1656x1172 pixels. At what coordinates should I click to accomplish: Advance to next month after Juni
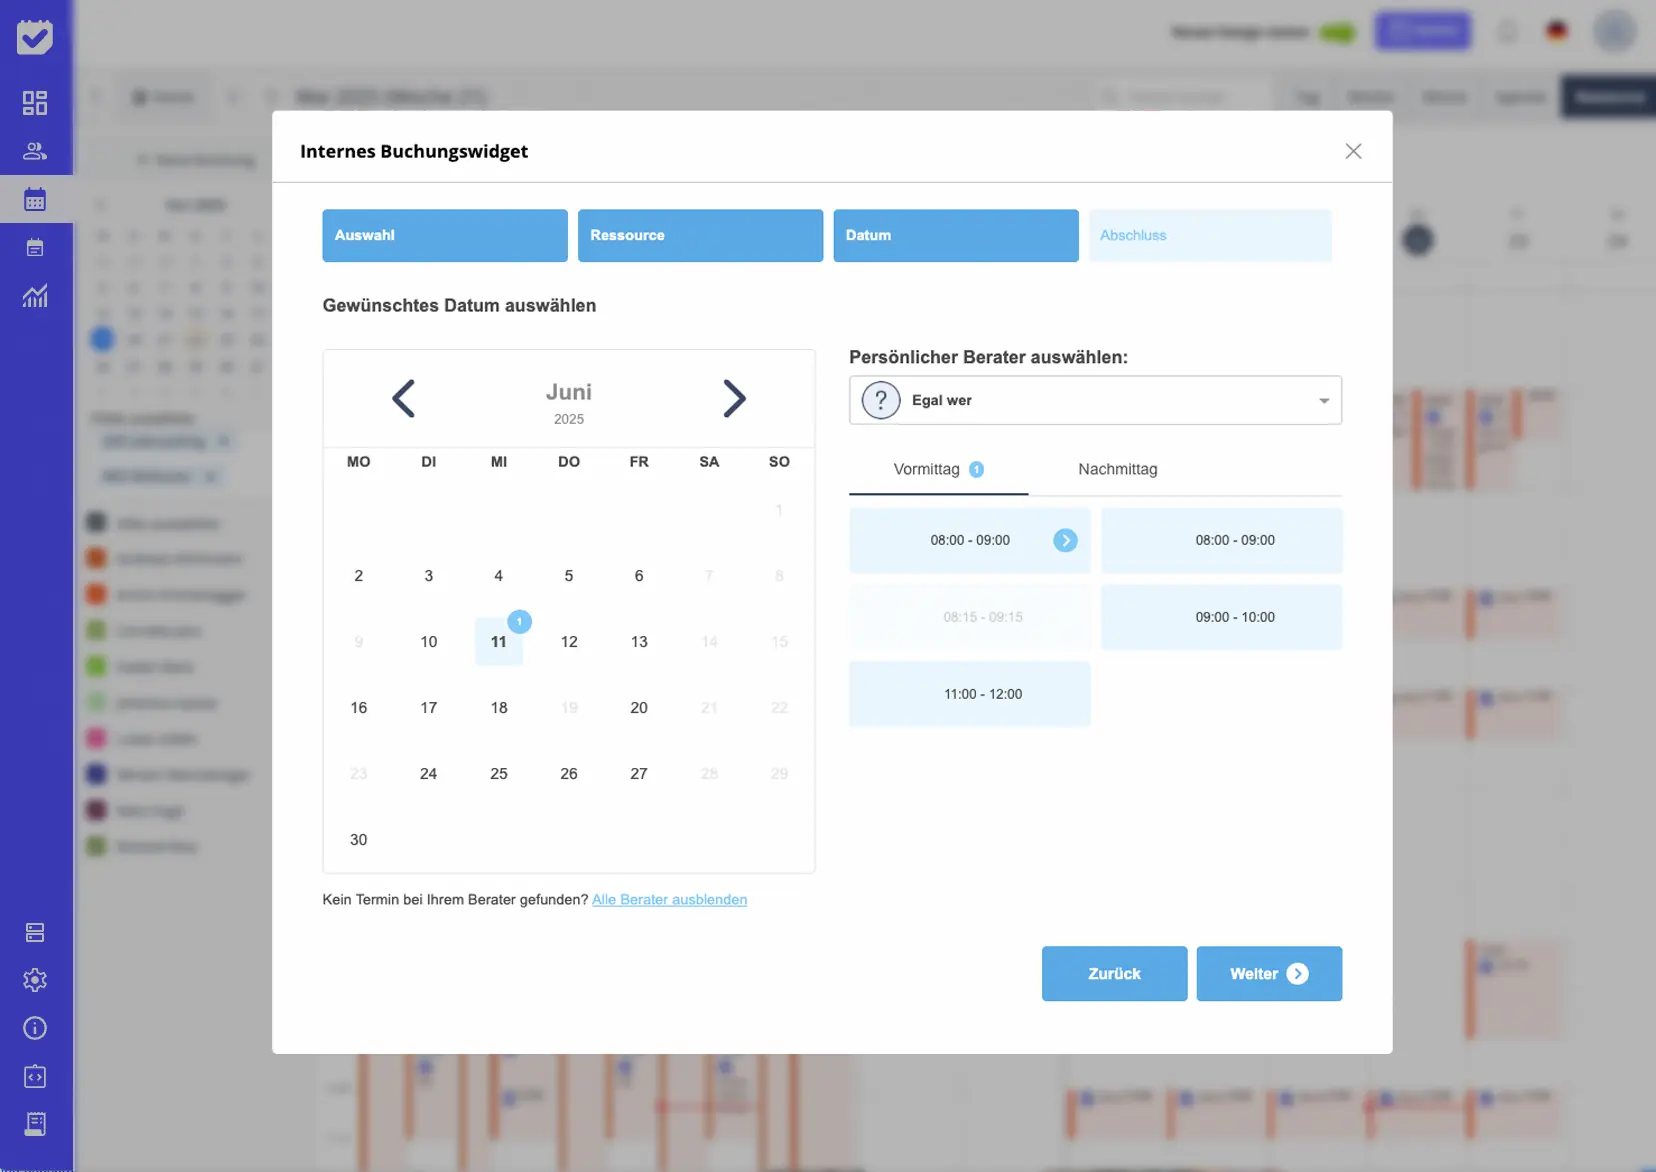(734, 399)
